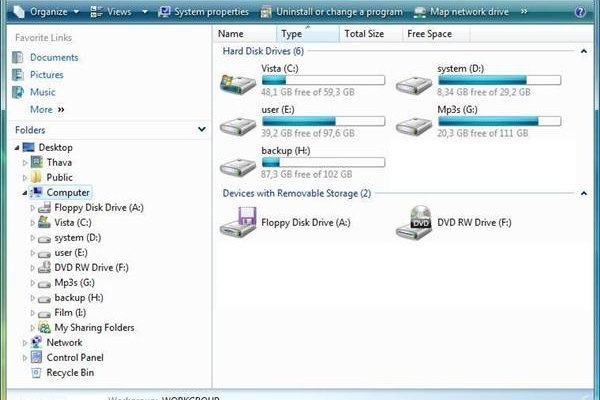This screenshot has width=600, height=400.
Task: Click the Views toolbar icon
Action: click(96, 12)
